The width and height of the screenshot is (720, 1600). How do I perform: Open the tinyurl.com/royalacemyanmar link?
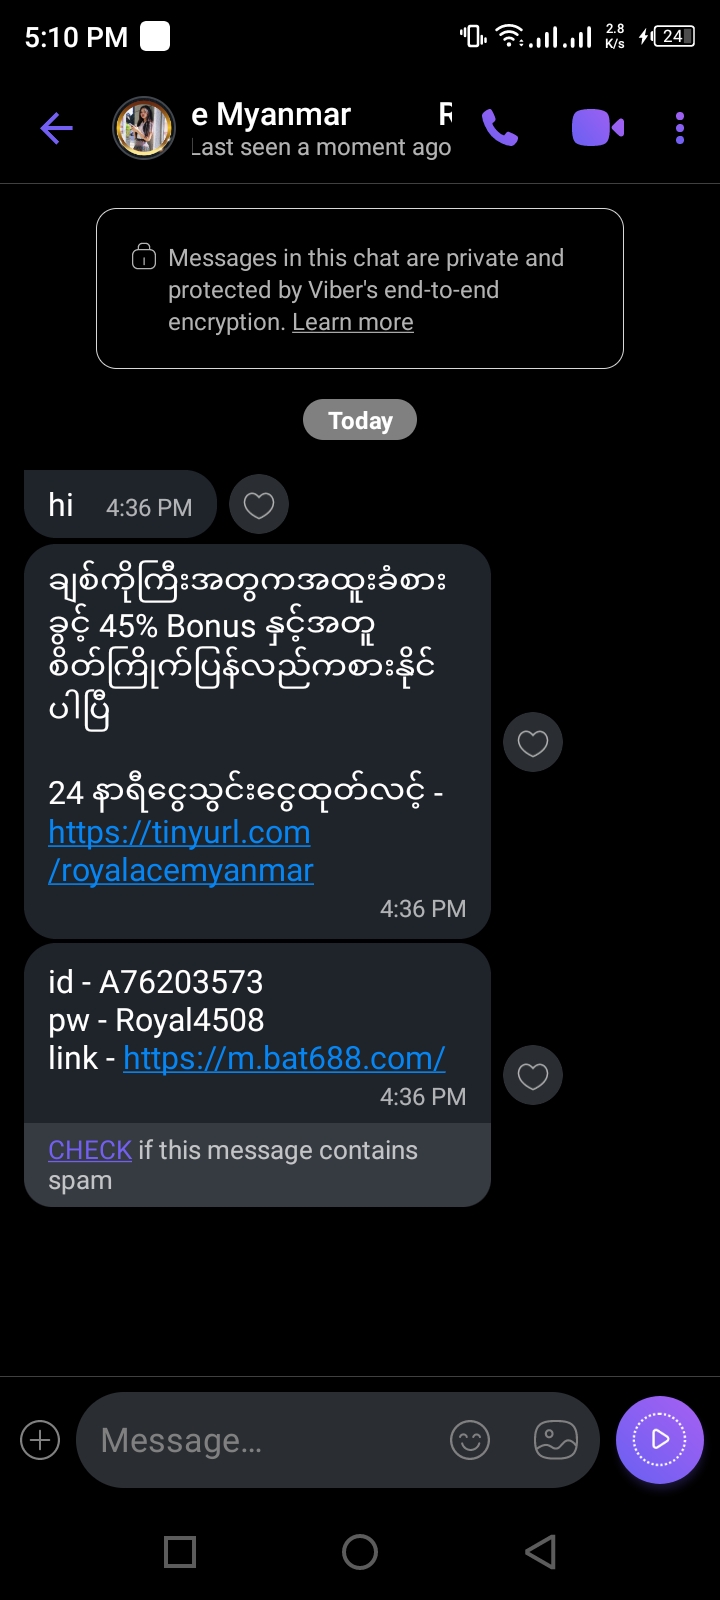click(180, 851)
